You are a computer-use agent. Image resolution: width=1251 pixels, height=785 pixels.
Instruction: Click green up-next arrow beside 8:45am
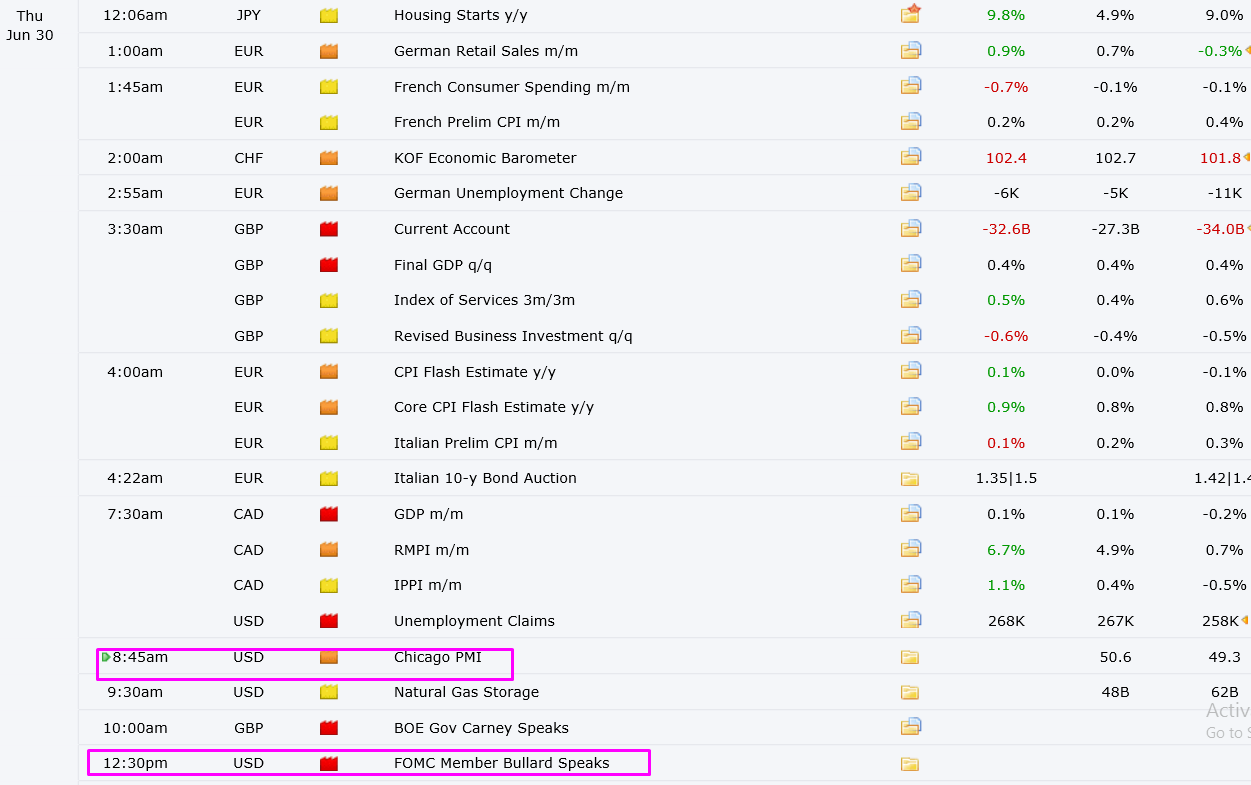106,657
